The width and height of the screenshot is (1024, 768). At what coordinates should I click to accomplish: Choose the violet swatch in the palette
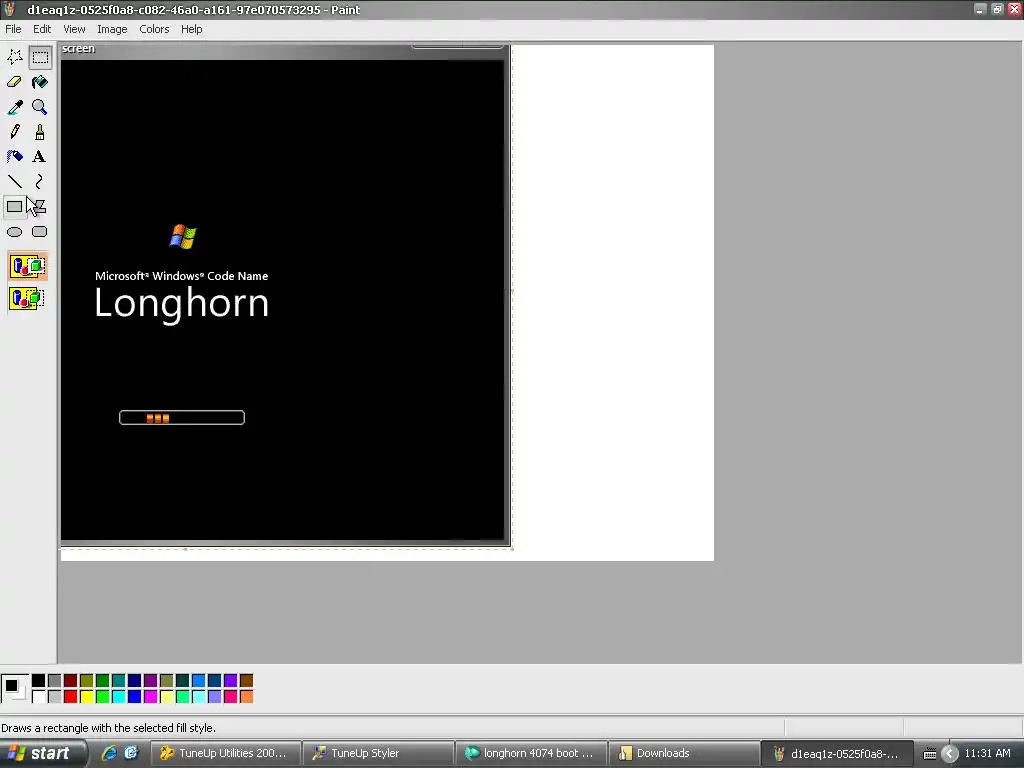tap(231, 680)
